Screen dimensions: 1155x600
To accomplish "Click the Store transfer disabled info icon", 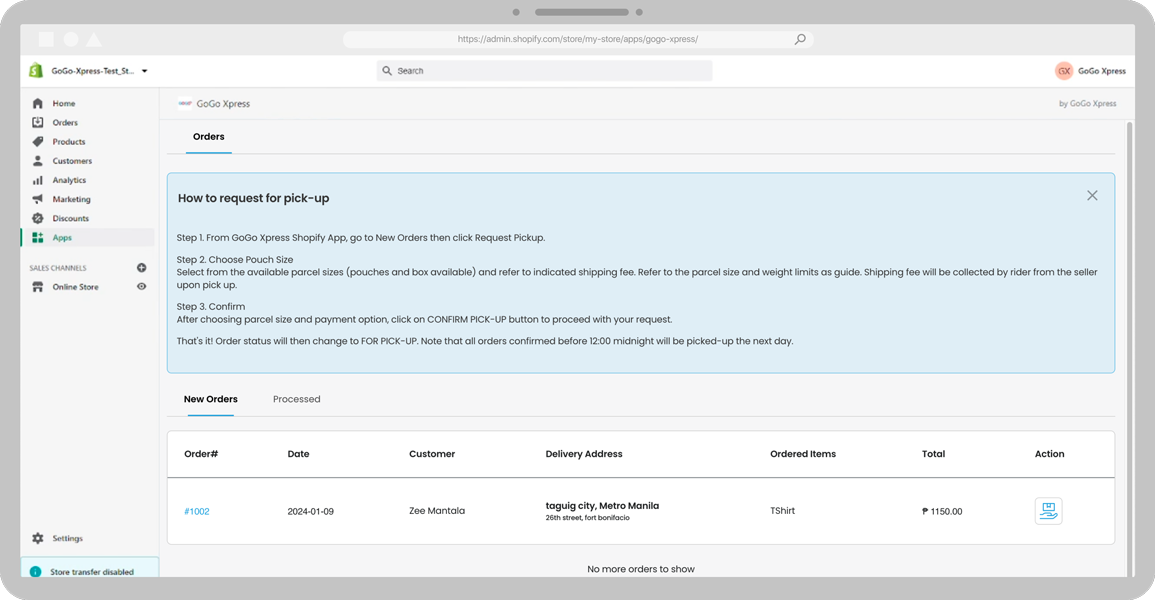I will tap(35, 572).
